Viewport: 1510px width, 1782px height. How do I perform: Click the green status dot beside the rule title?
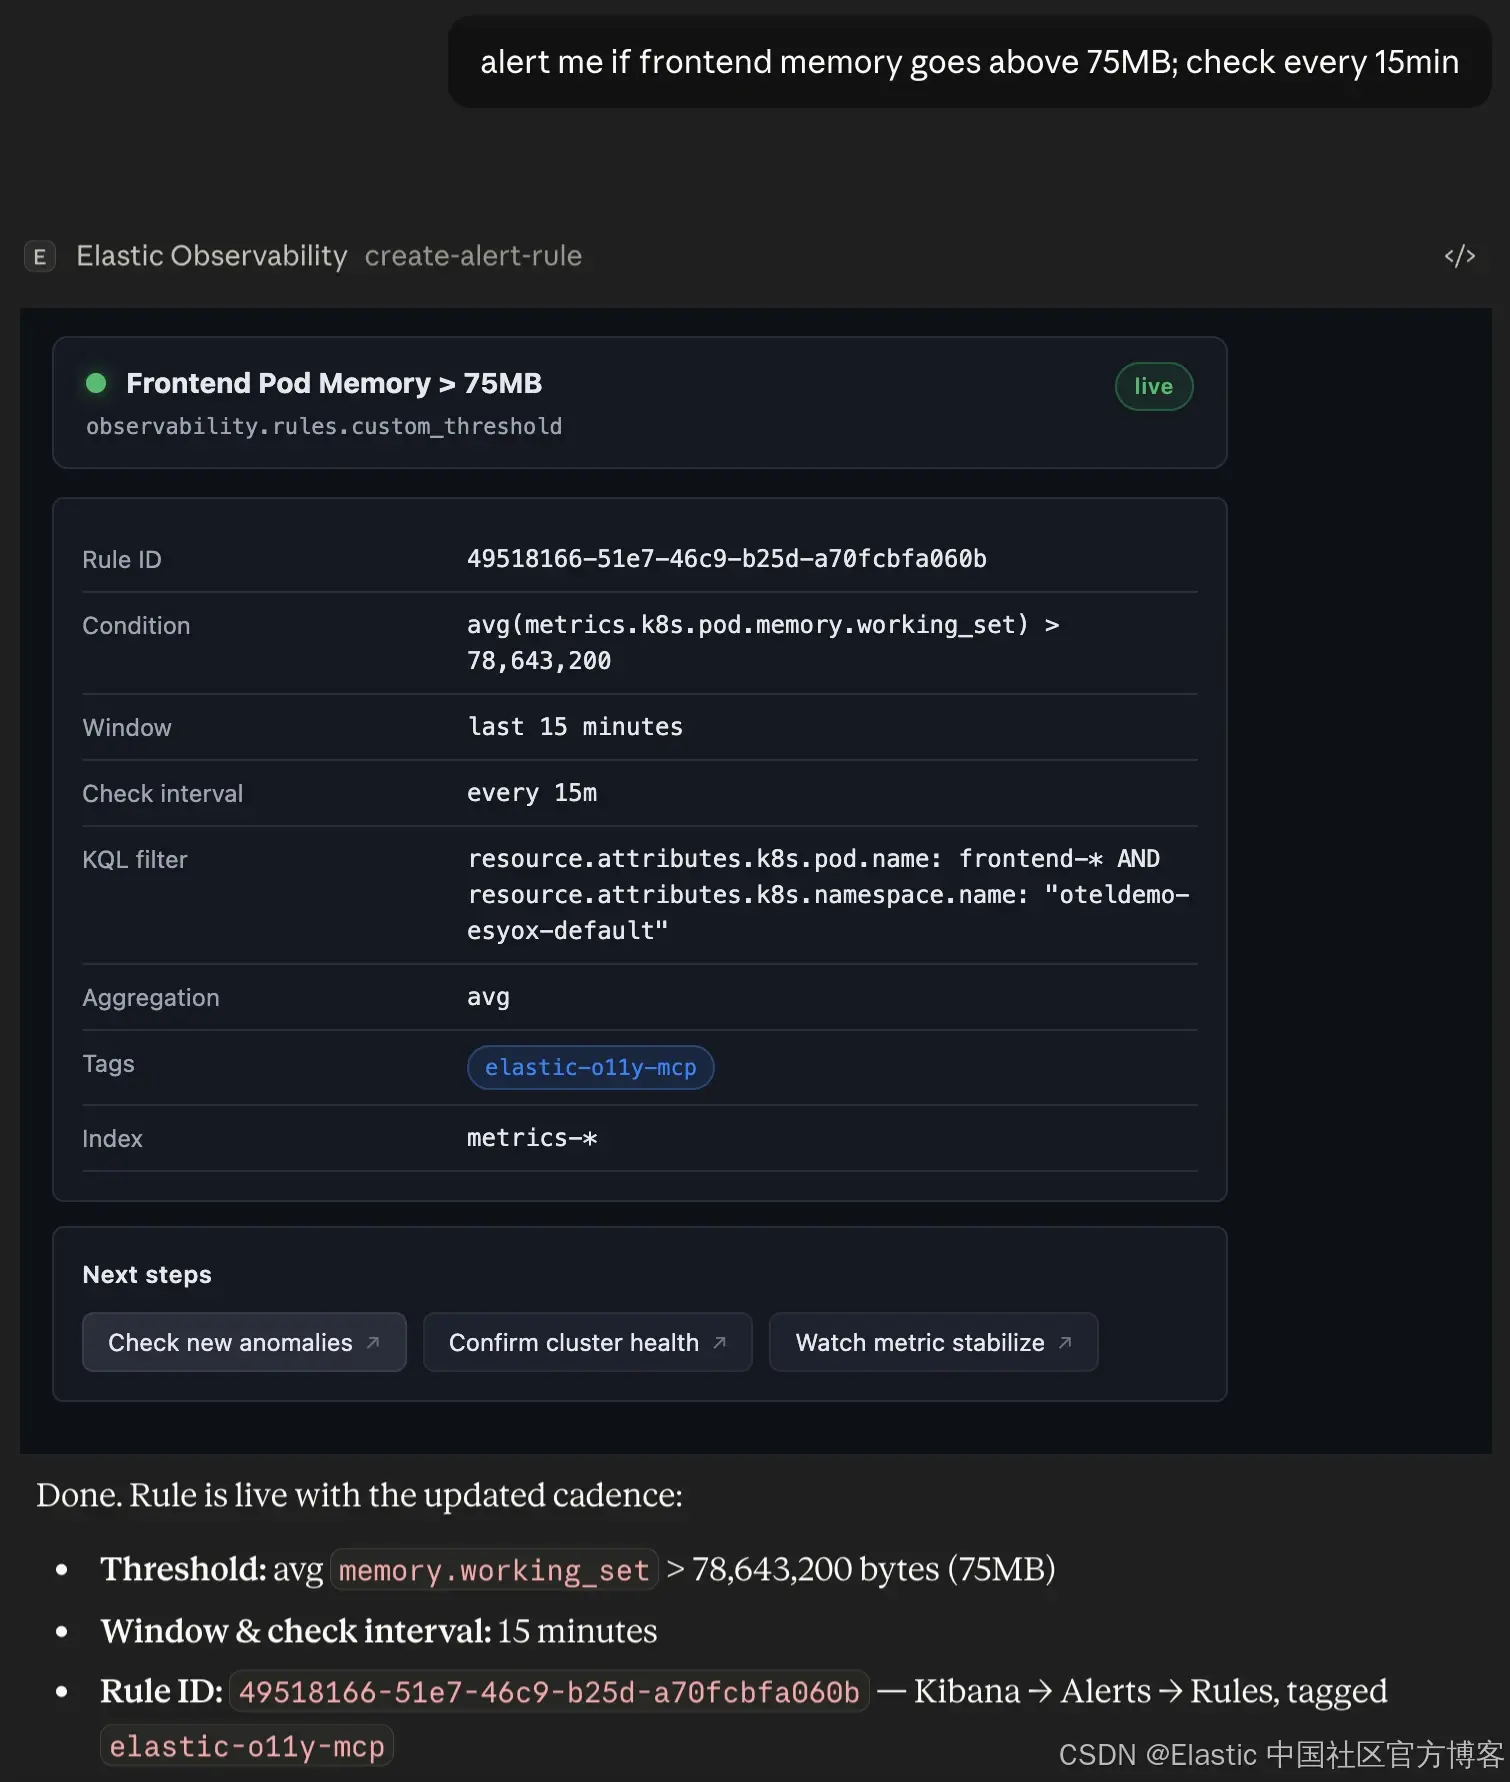[x=96, y=383]
